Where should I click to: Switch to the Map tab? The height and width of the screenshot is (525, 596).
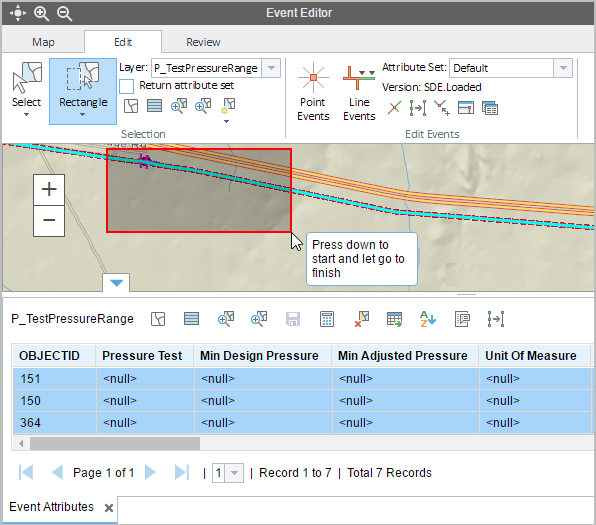(x=43, y=42)
